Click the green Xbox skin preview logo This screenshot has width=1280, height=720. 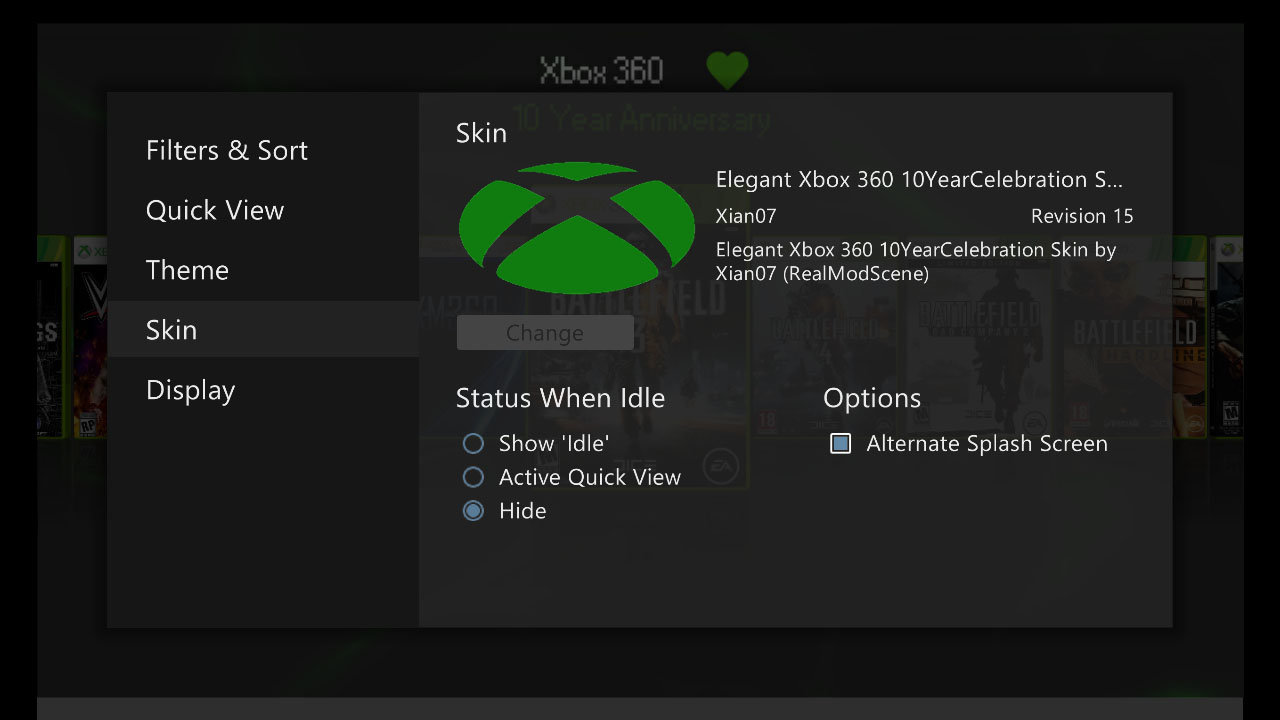577,227
